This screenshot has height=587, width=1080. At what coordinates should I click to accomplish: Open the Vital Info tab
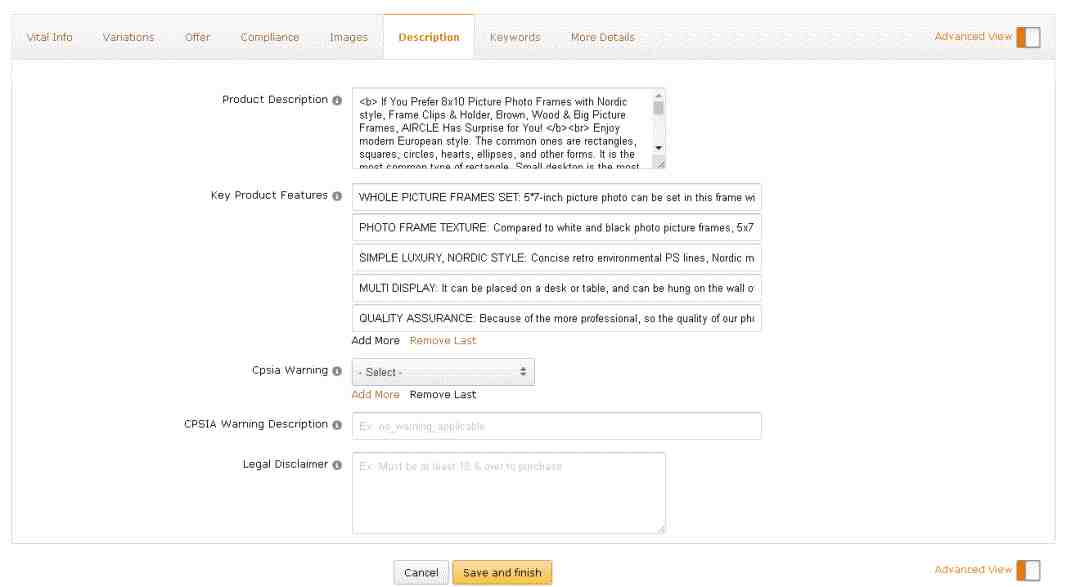pos(50,37)
